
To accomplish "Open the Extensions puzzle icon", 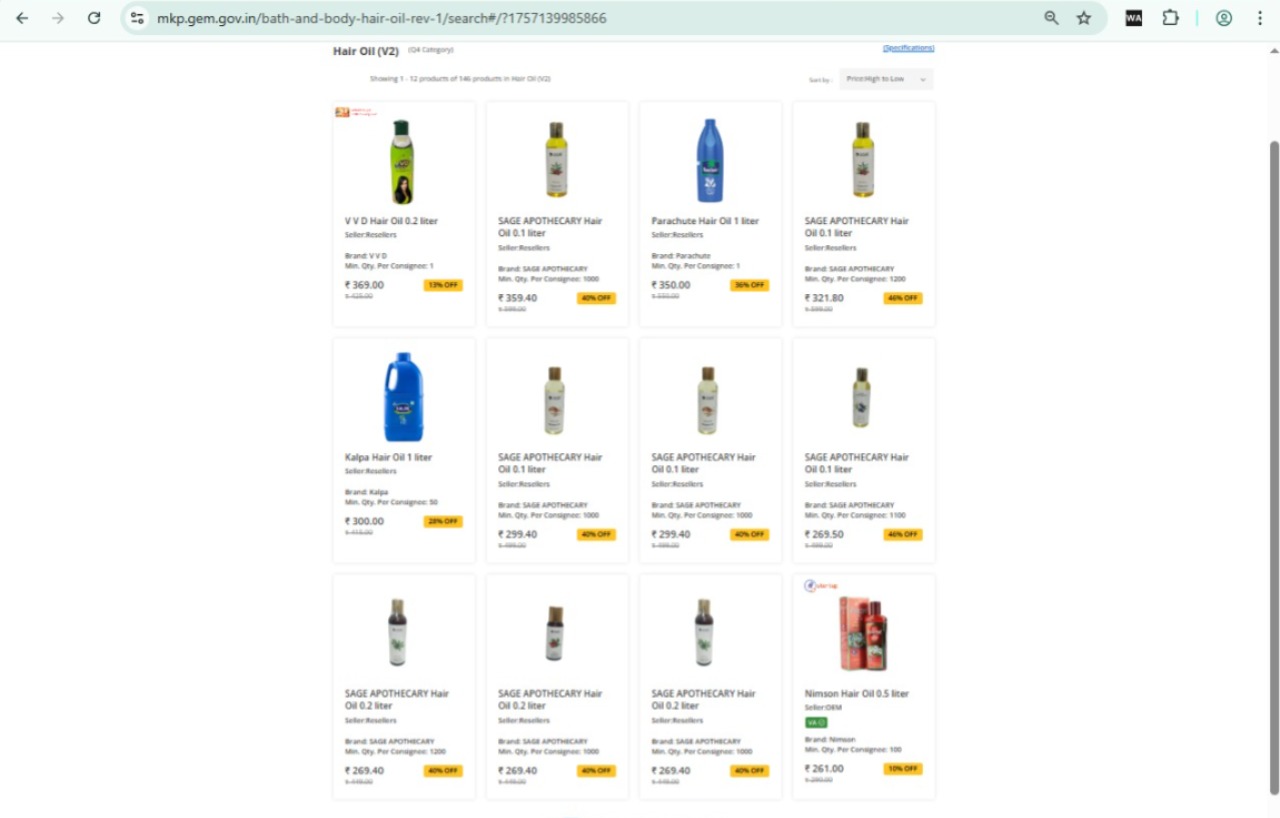I will (1170, 18).
